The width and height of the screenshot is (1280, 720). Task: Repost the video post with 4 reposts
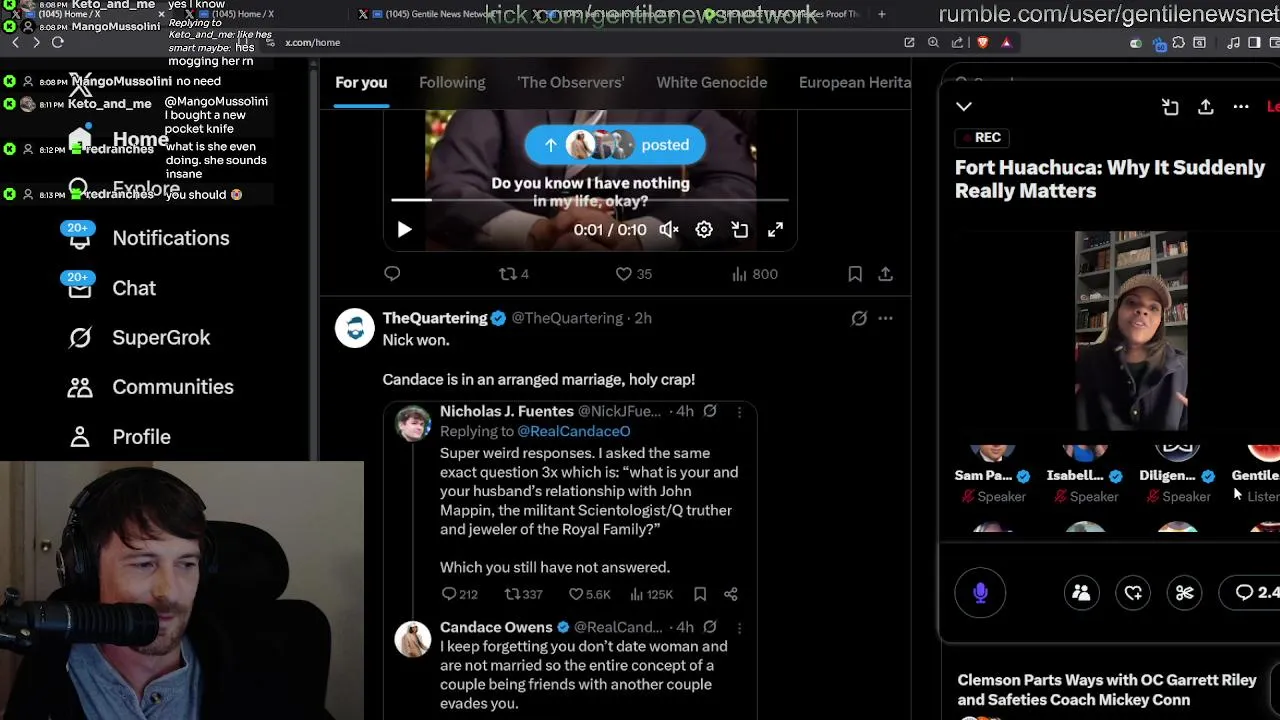[513, 274]
